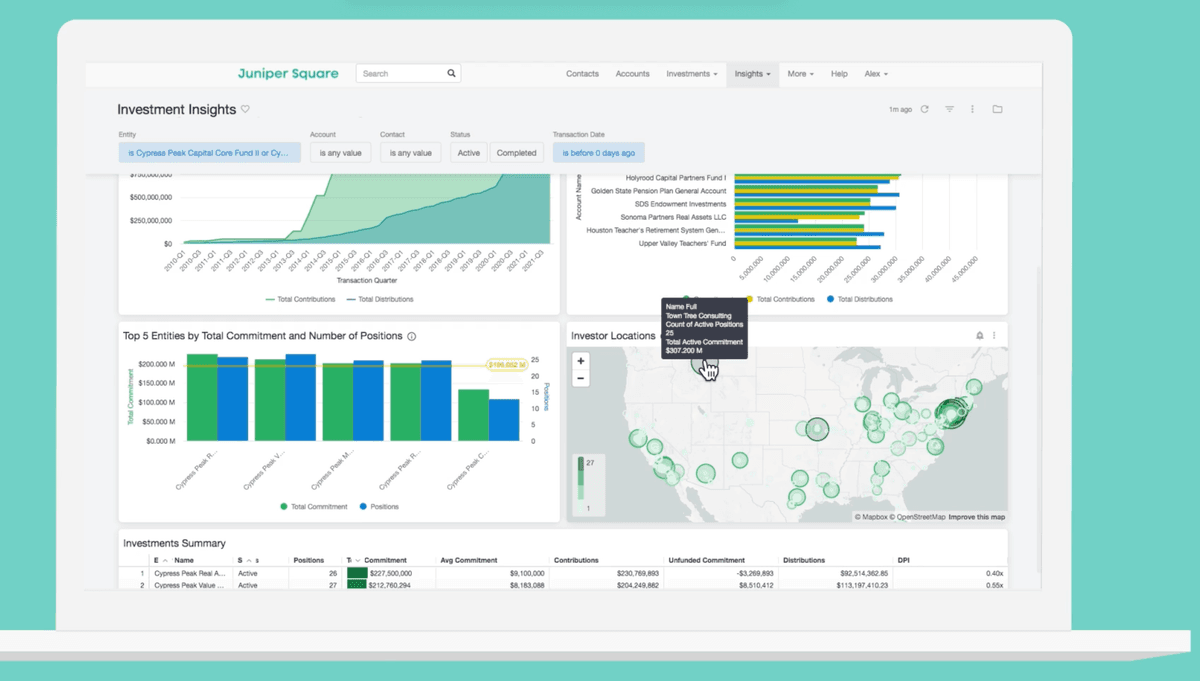Open dashboard actions three-dot menu

coord(972,109)
